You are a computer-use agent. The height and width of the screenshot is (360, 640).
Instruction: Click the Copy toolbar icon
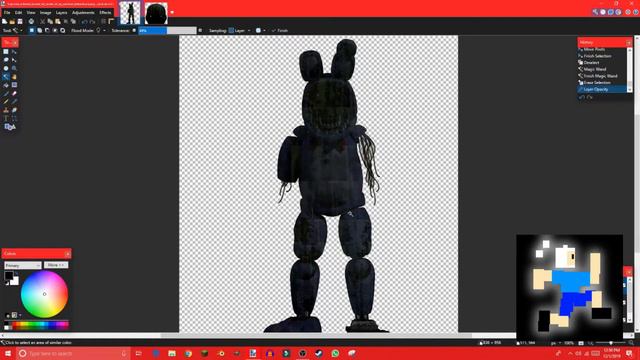[50, 22]
